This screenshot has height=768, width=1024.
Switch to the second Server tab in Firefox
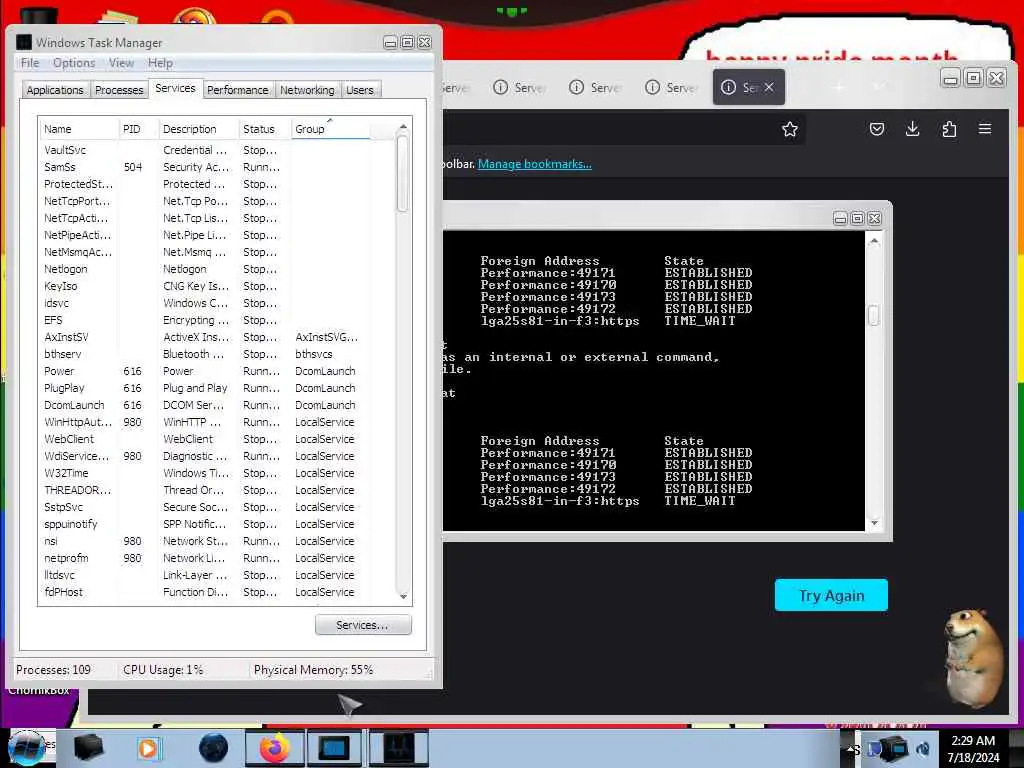(x=519, y=87)
